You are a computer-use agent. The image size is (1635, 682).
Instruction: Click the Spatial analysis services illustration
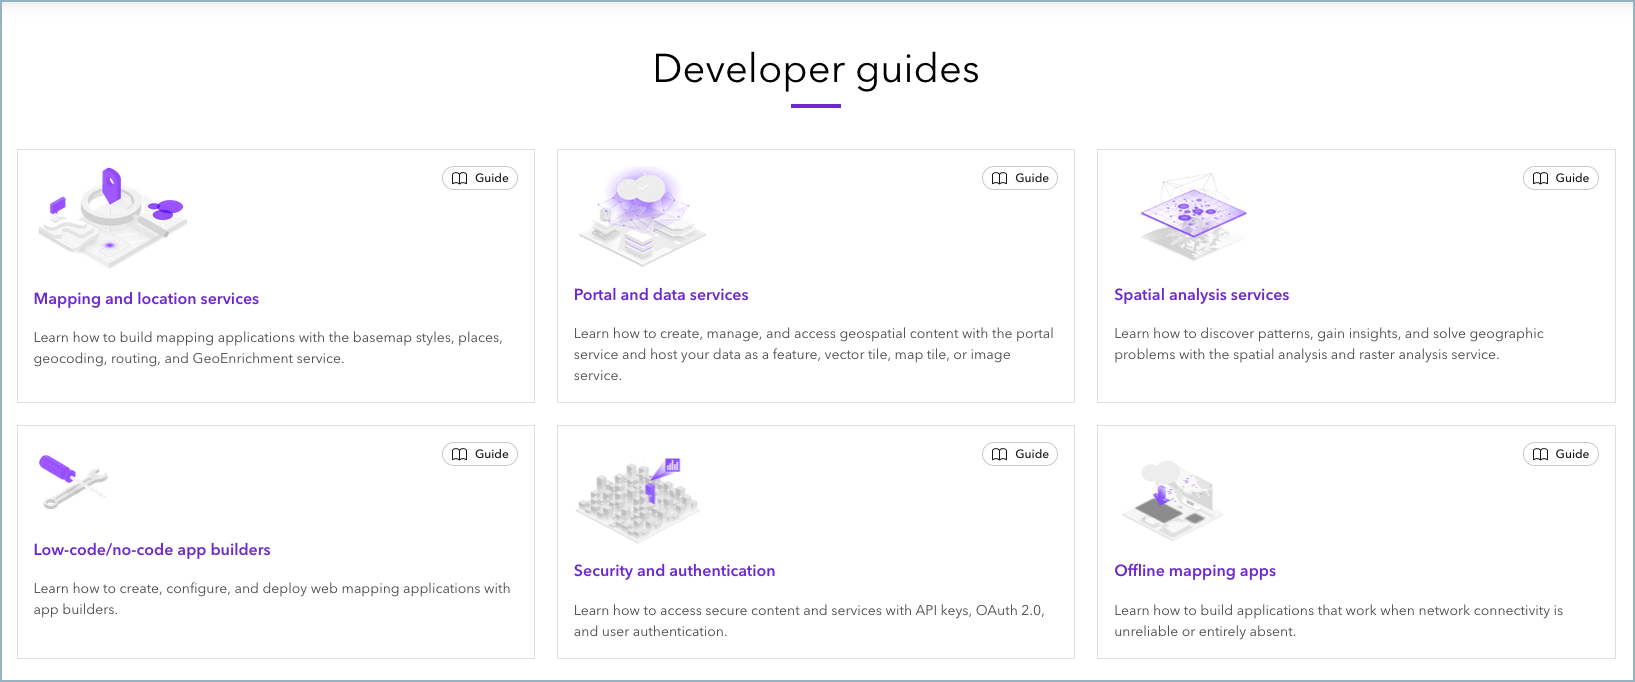[x=1193, y=216]
